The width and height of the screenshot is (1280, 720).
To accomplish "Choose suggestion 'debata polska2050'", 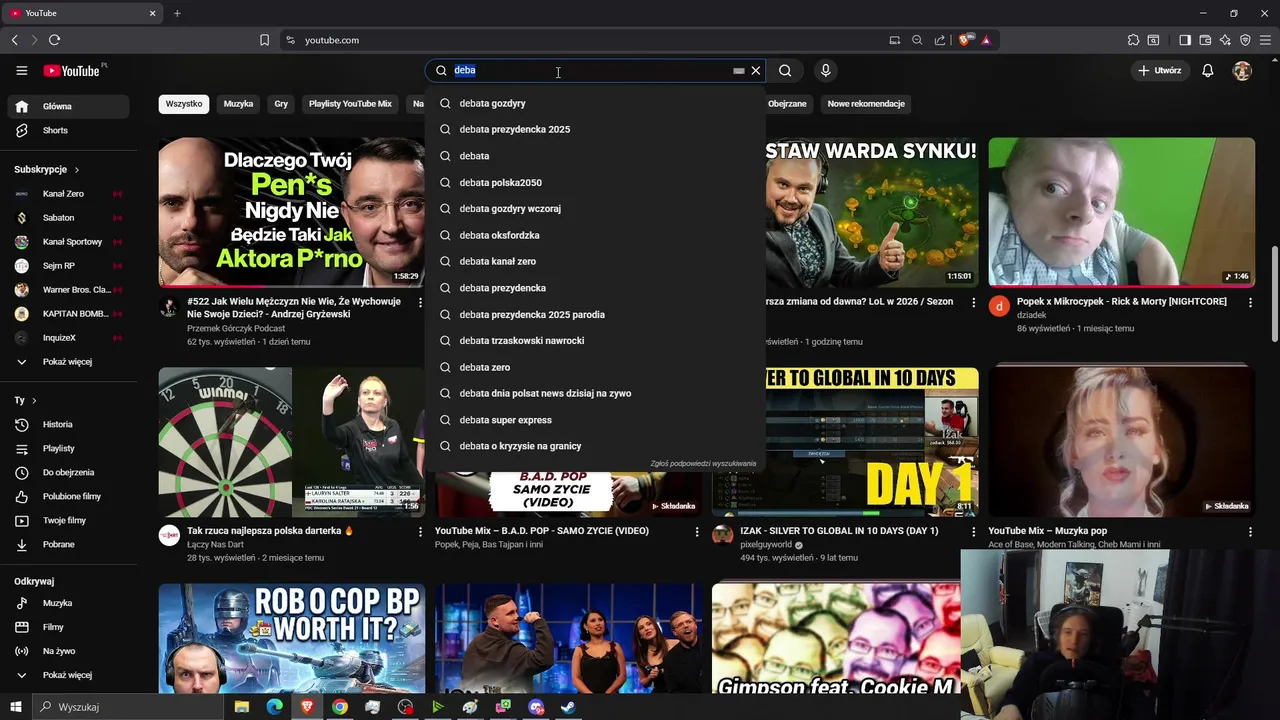I will click(595, 182).
